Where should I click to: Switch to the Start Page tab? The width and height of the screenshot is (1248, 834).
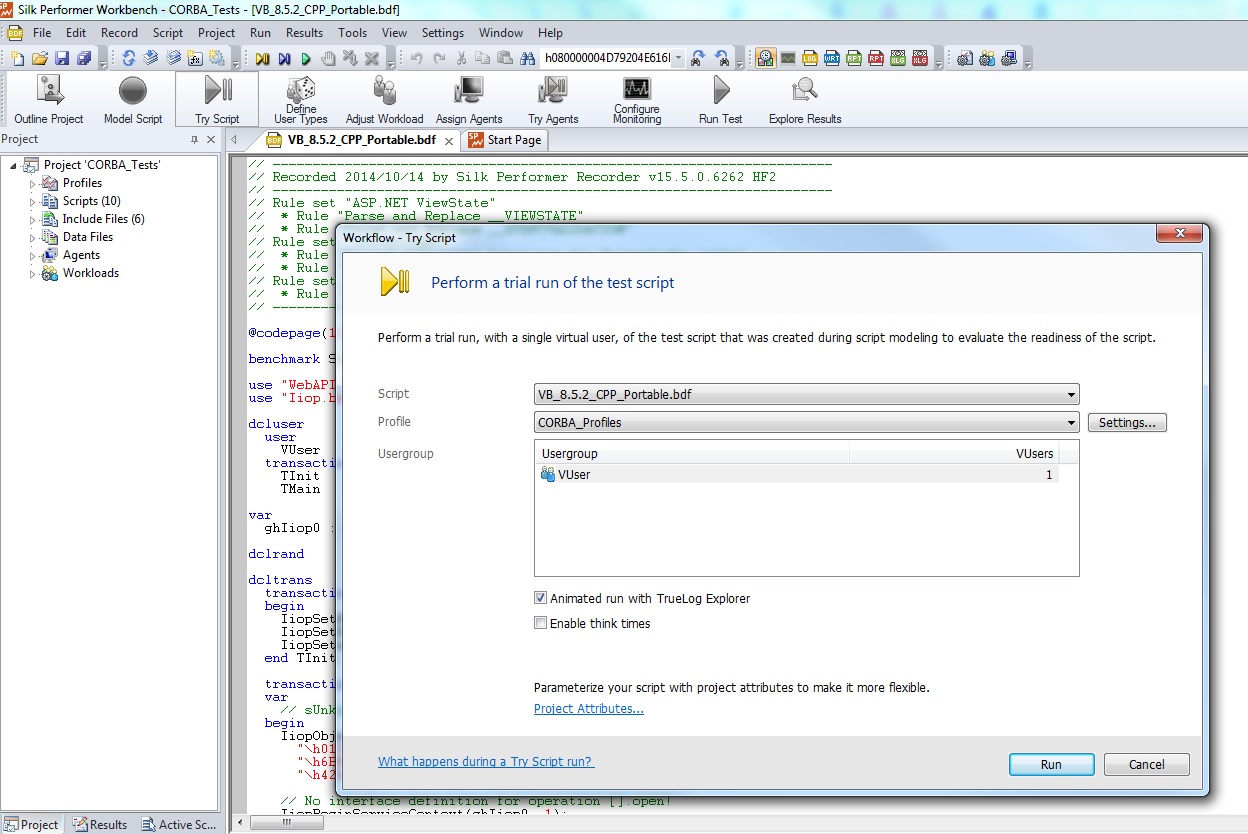point(513,140)
